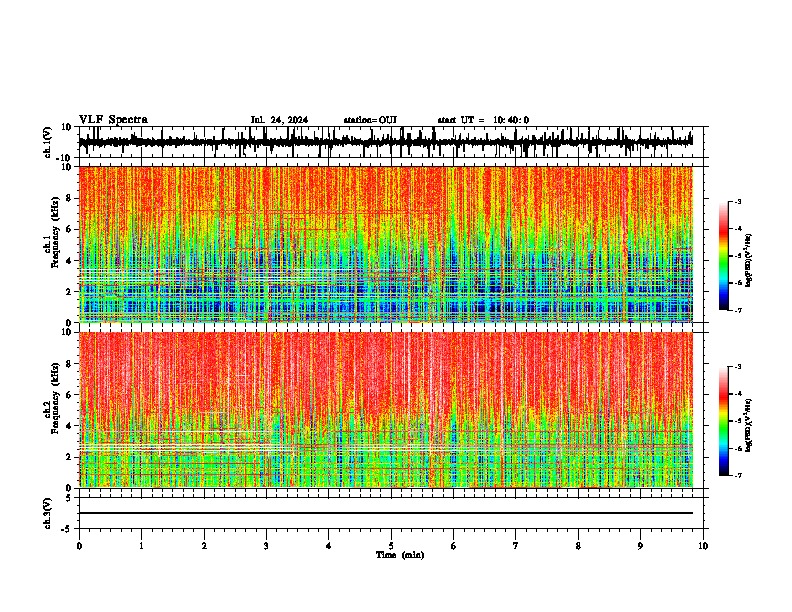The image size is (792, 612).
Task: Click the time axis tick label '1'
Action: (141, 546)
